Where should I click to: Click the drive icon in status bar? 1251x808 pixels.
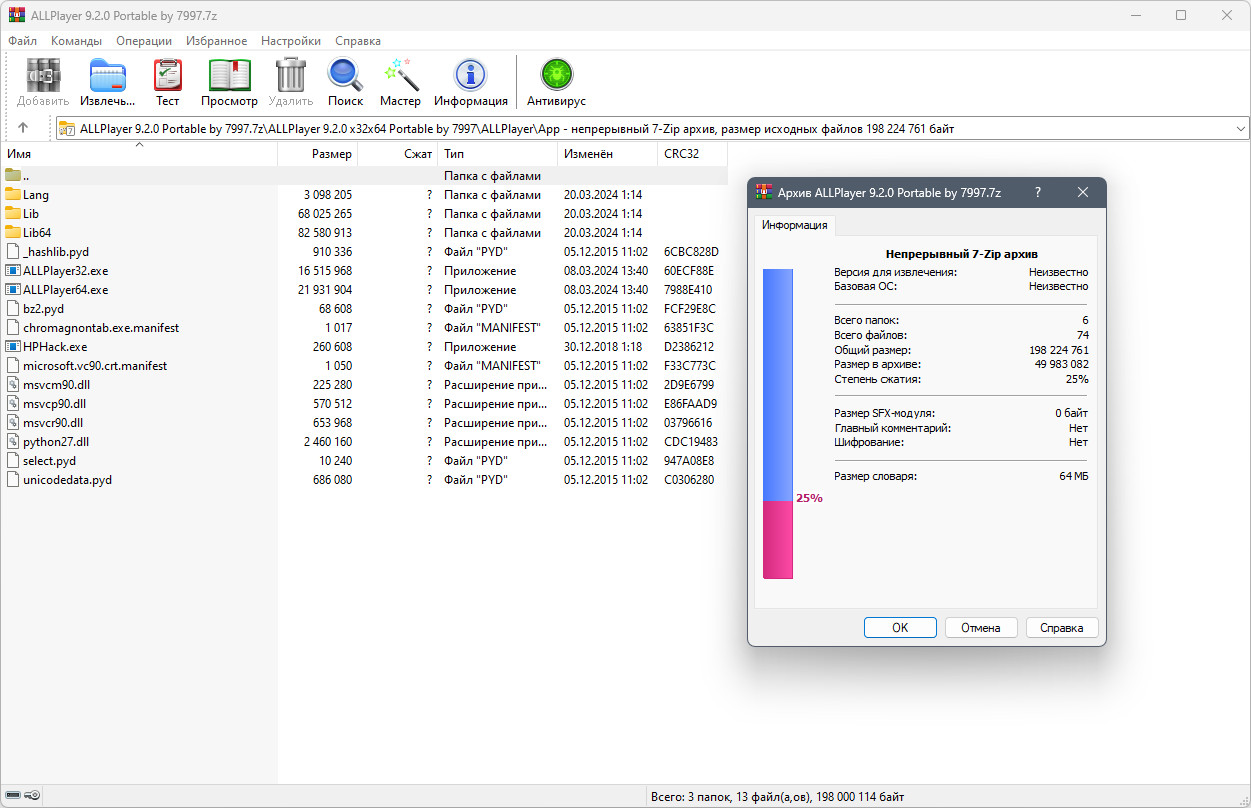(x=13, y=796)
